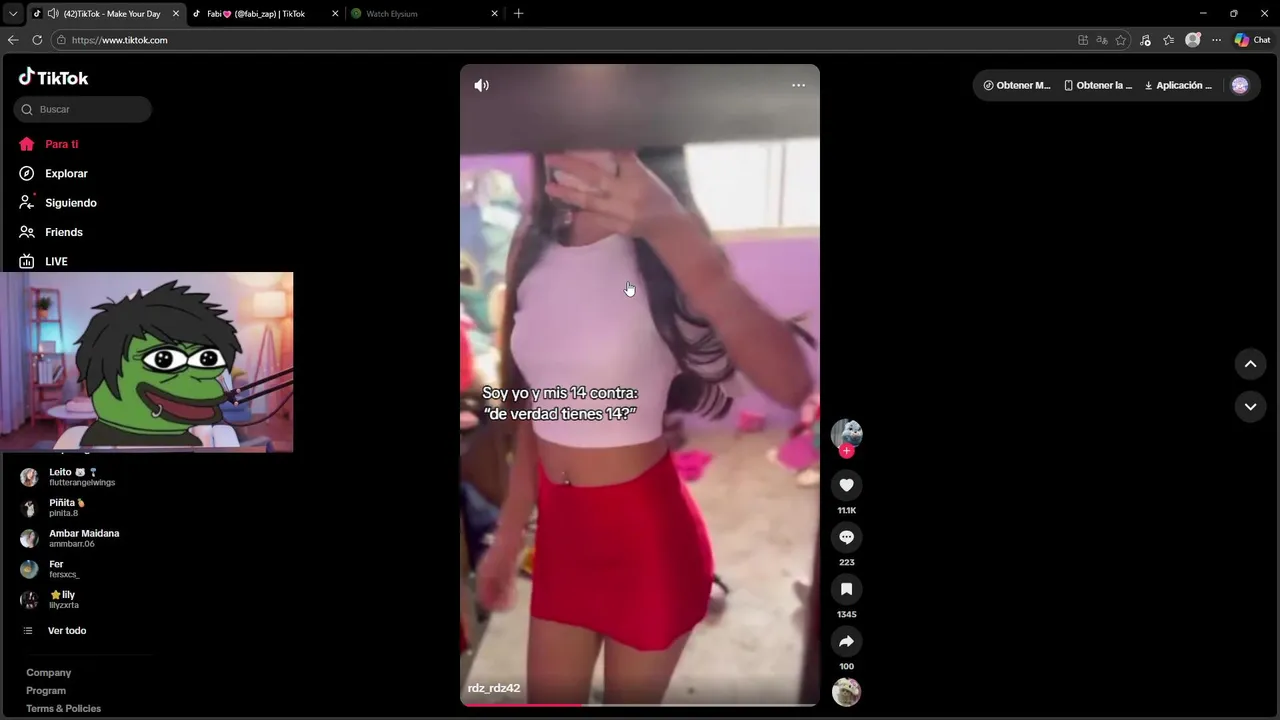Close the Watch Elysium tab
Screen dimensions: 1280x720
coord(494,14)
